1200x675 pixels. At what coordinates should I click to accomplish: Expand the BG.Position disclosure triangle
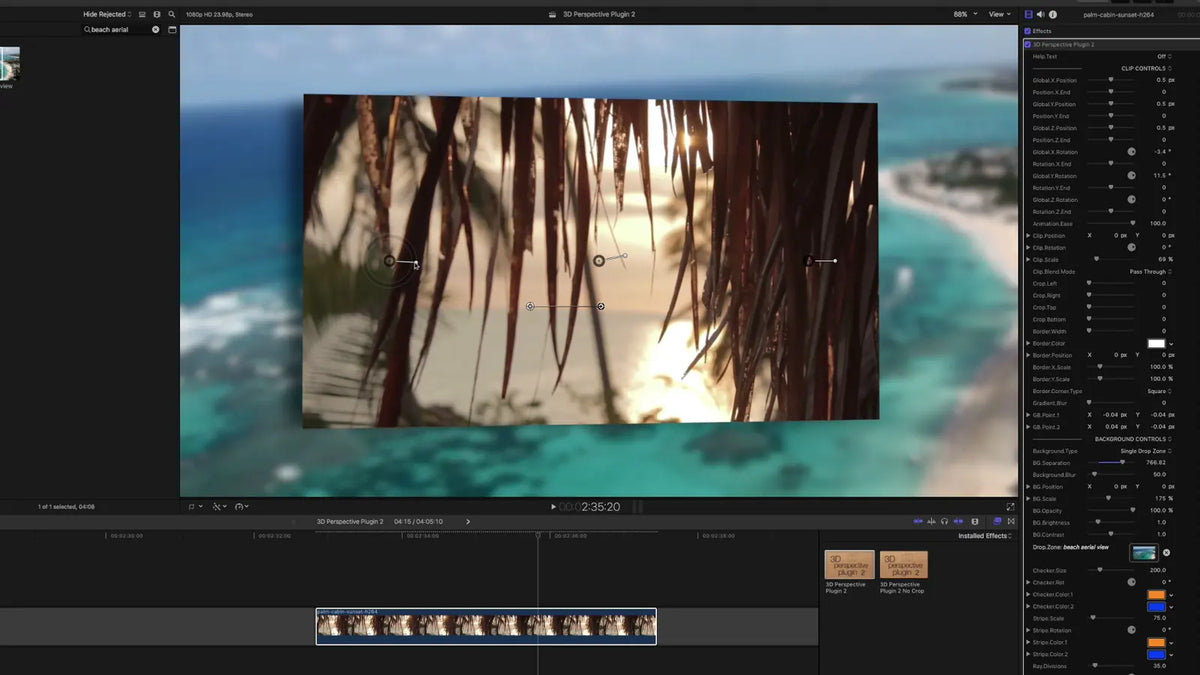pyautogui.click(x=1028, y=487)
